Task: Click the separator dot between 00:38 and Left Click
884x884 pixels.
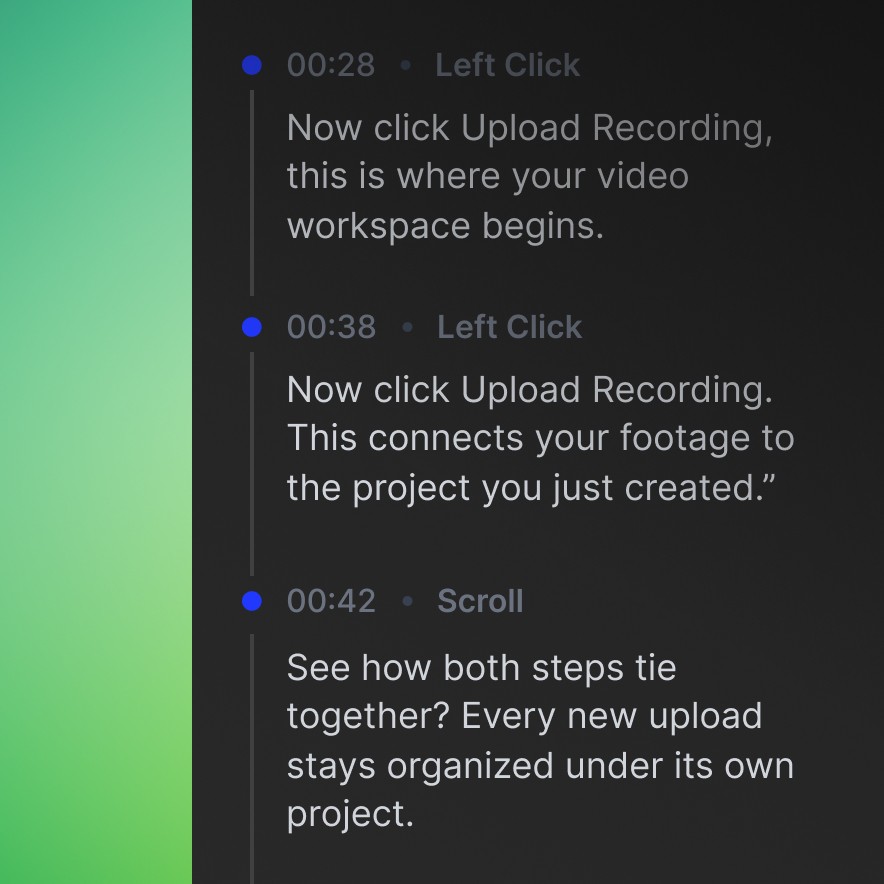Action: pyautogui.click(x=408, y=327)
